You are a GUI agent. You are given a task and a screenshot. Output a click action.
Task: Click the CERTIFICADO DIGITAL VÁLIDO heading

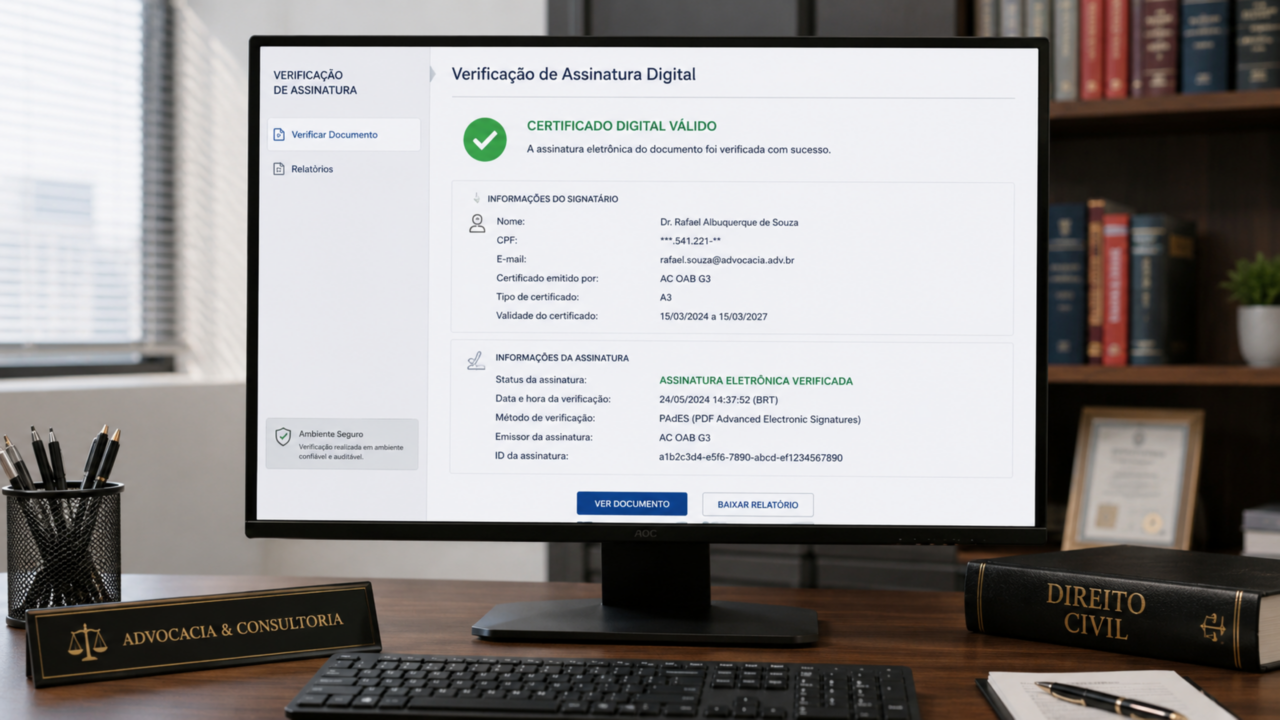622,126
